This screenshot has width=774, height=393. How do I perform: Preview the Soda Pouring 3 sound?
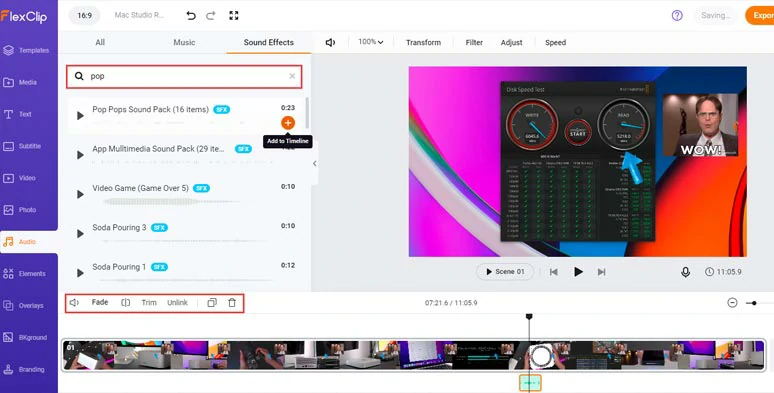80,234
